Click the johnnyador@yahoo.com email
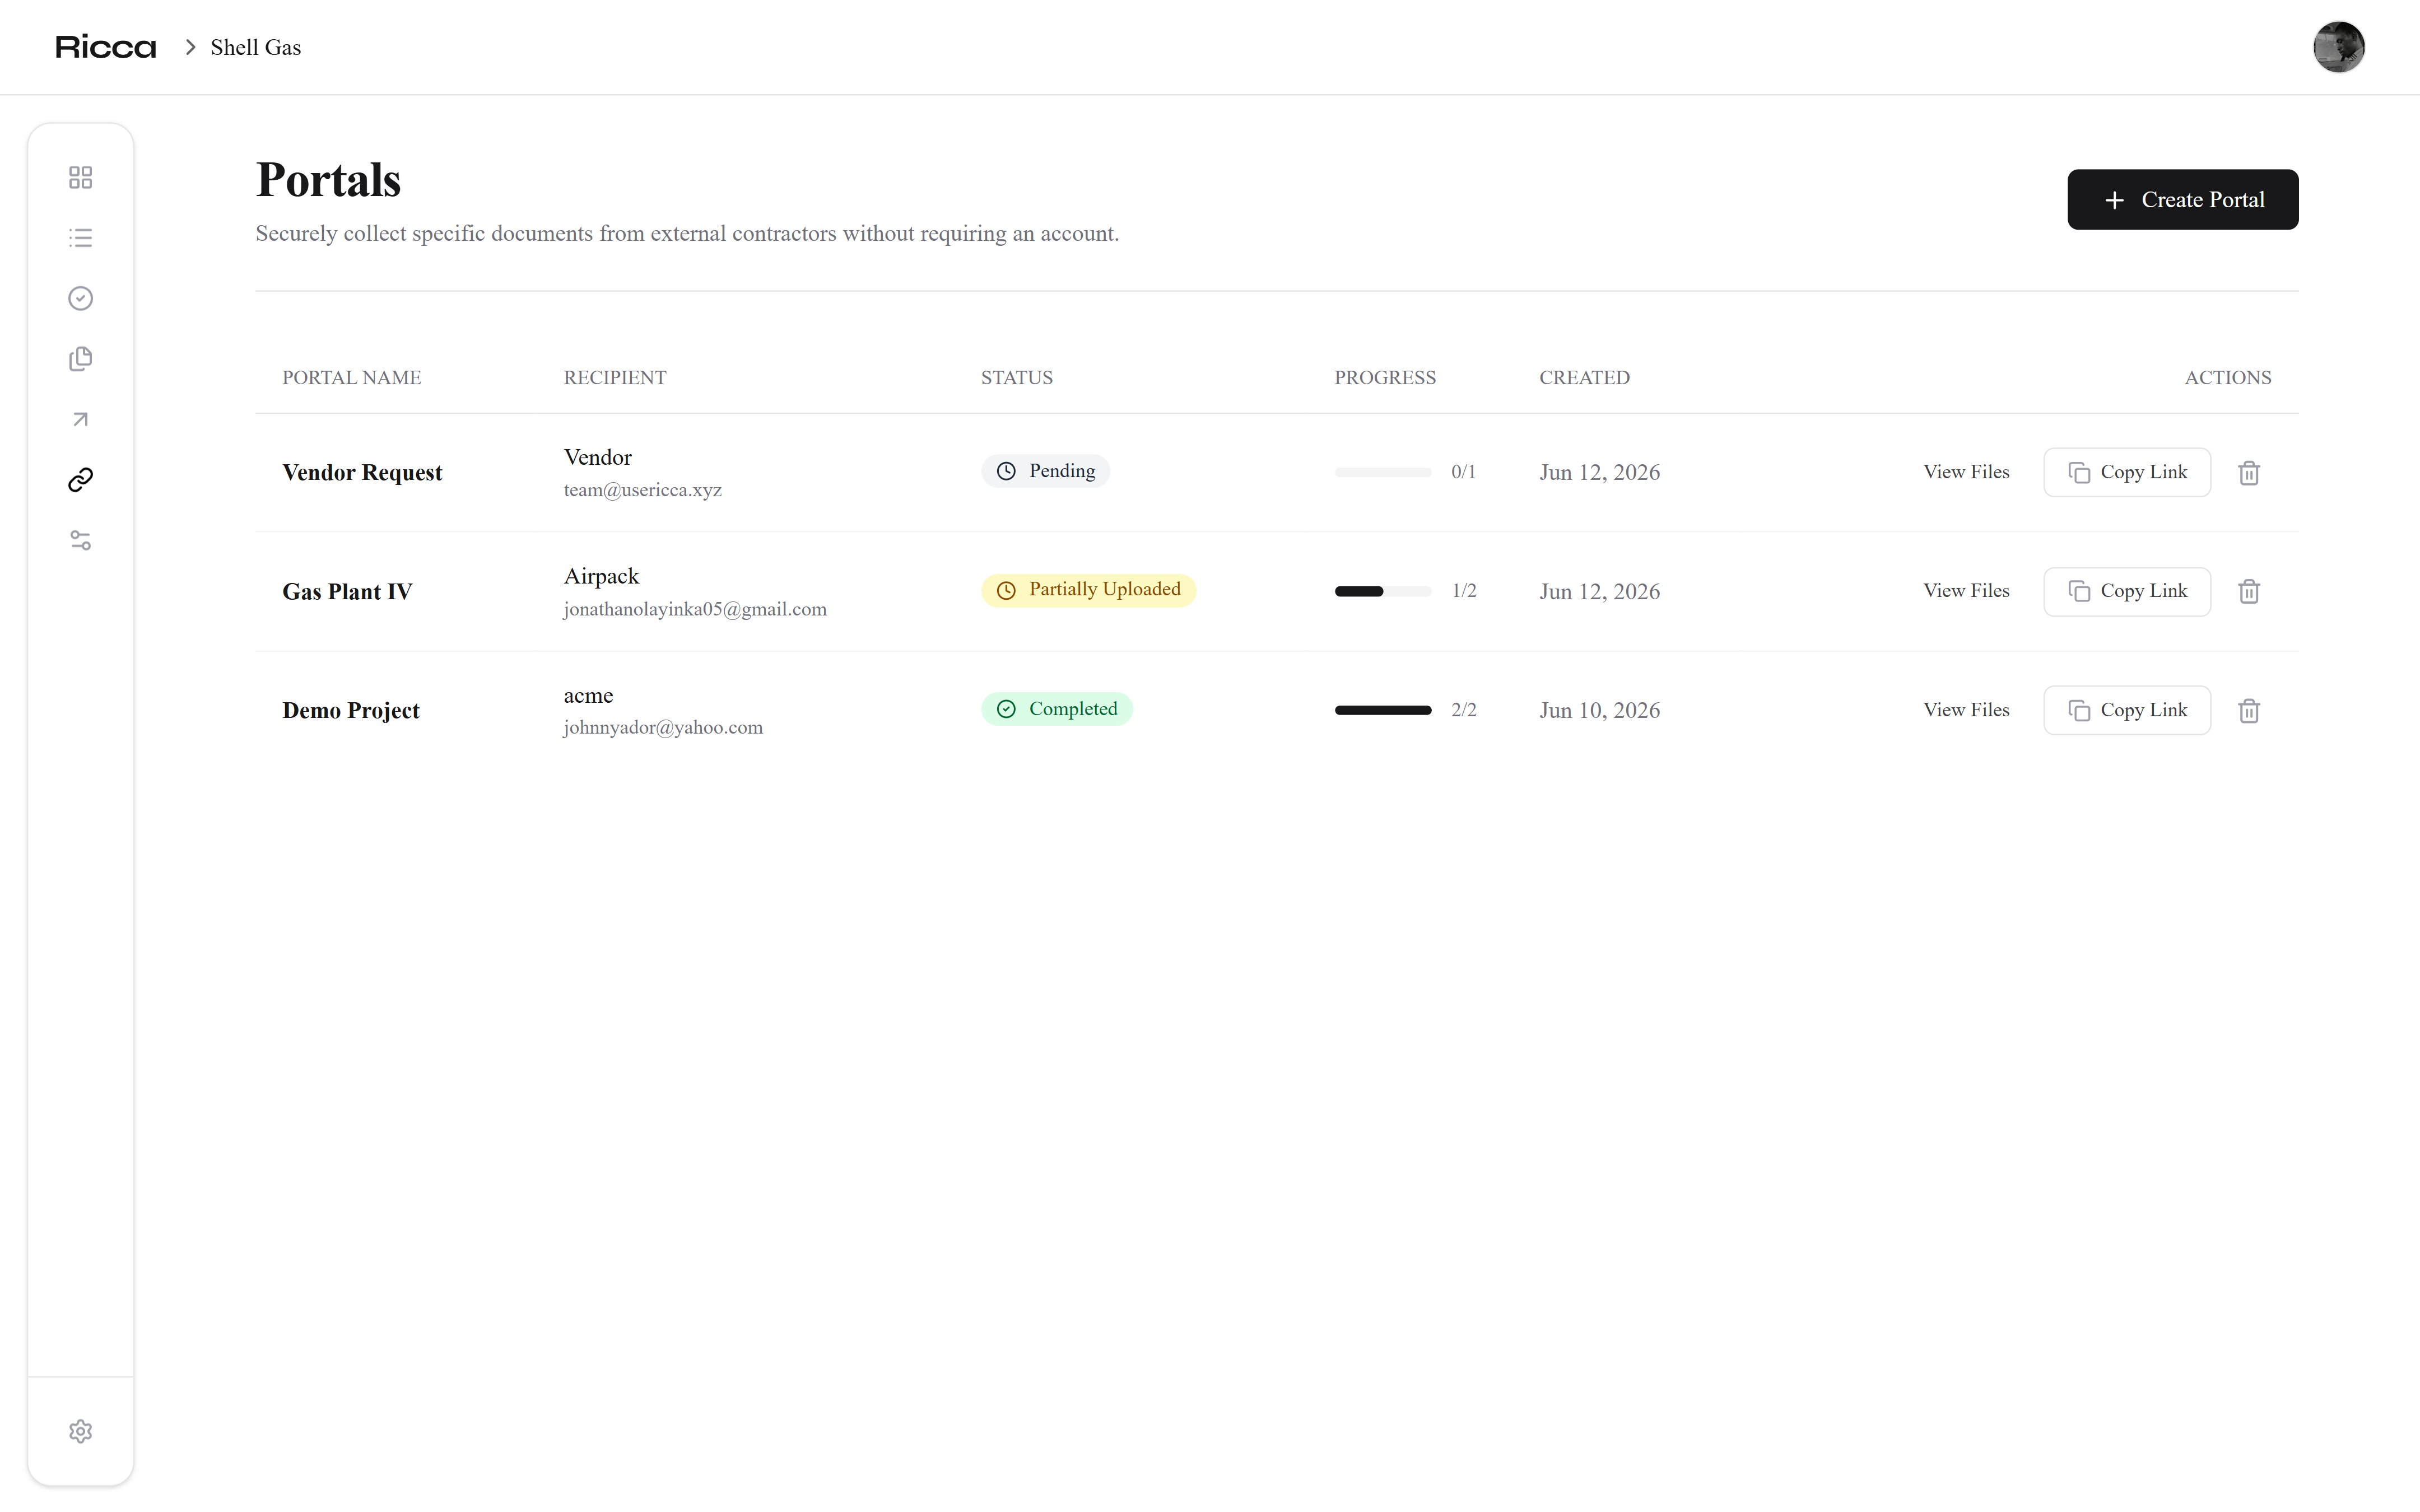 pyautogui.click(x=663, y=727)
